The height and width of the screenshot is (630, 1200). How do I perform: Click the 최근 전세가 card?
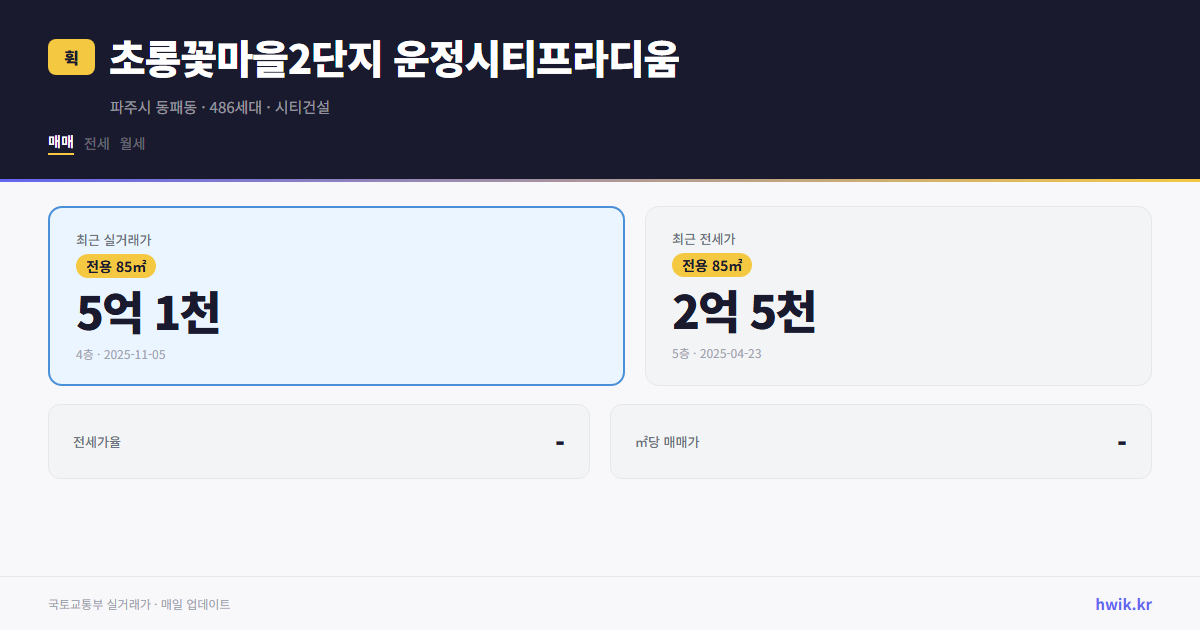(898, 295)
